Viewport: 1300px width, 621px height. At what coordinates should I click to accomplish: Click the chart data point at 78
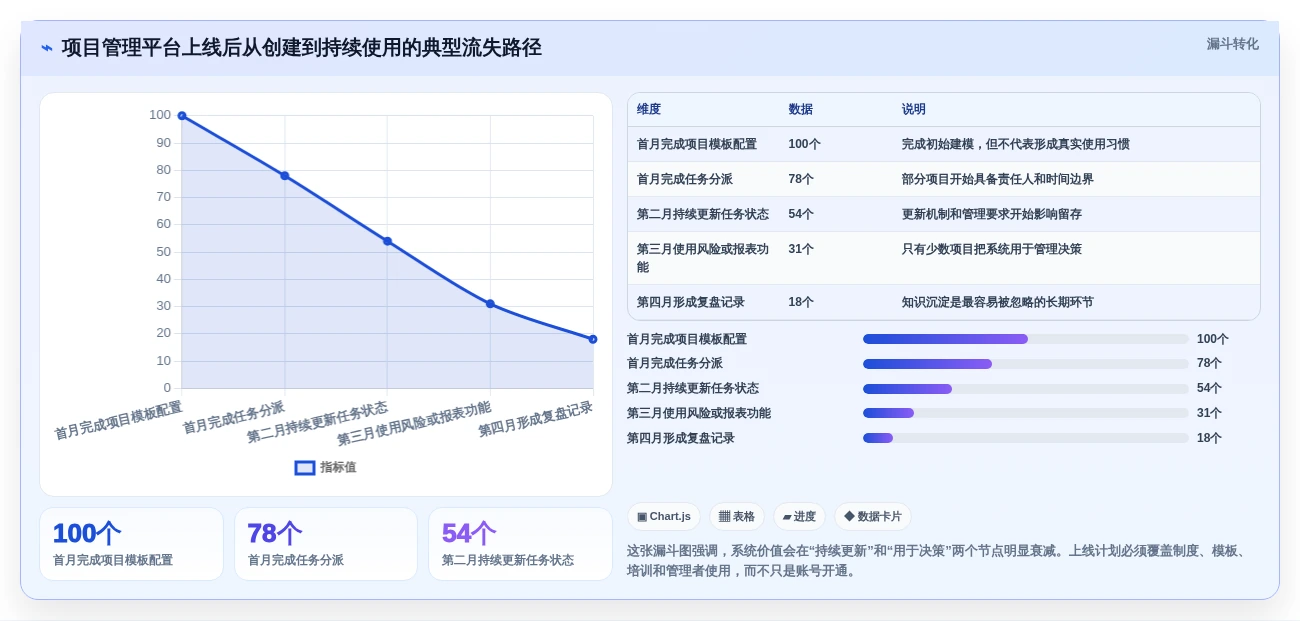pyautogui.click(x=285, y=176)
